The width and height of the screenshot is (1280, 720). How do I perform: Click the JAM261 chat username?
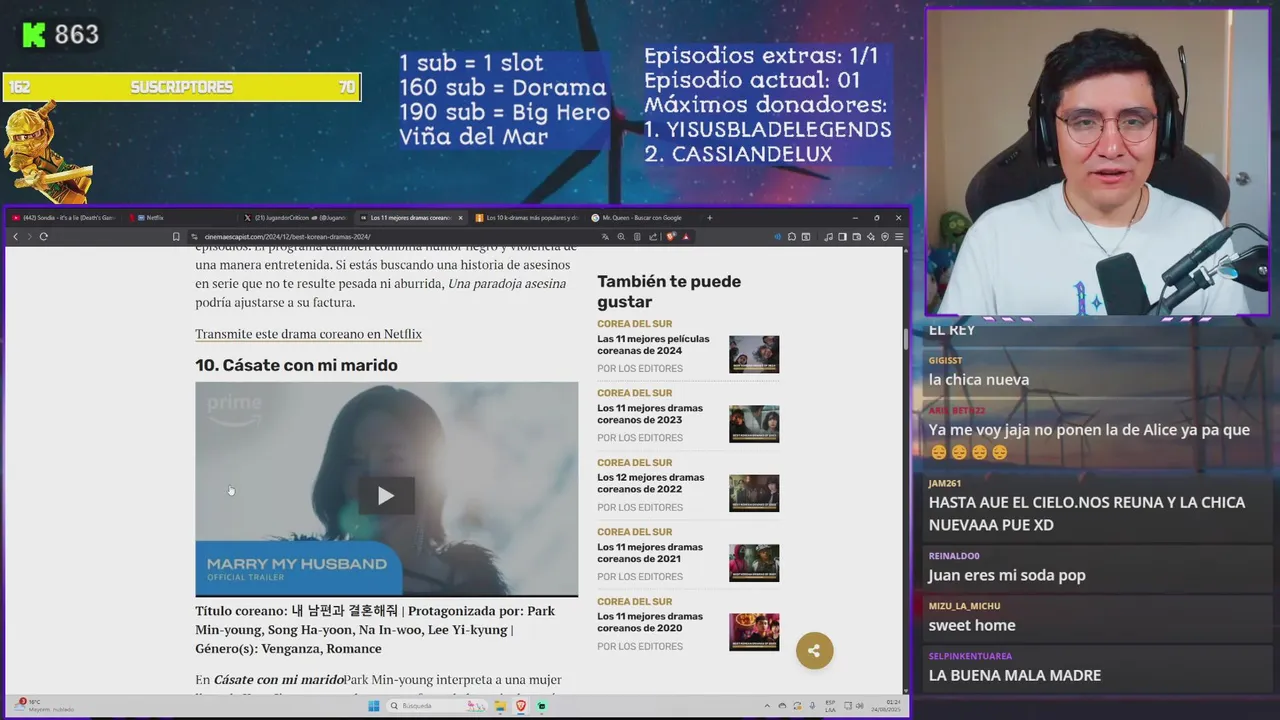(944, 483)
